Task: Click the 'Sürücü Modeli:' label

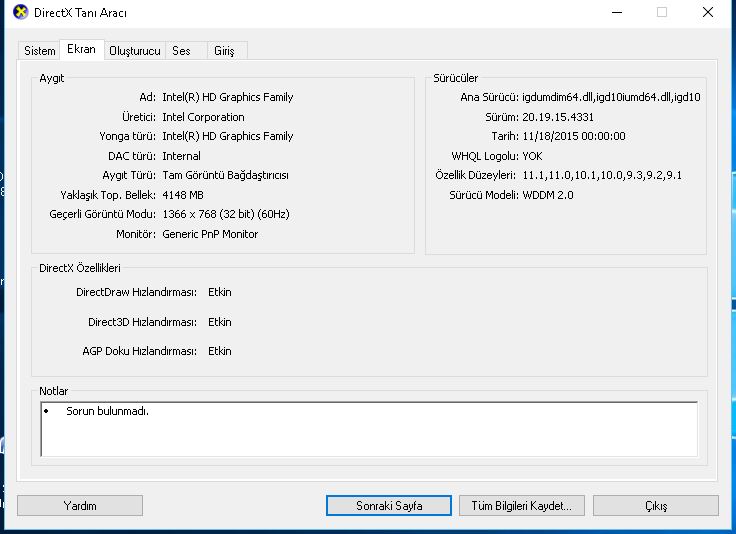Action: pos(484,195)
